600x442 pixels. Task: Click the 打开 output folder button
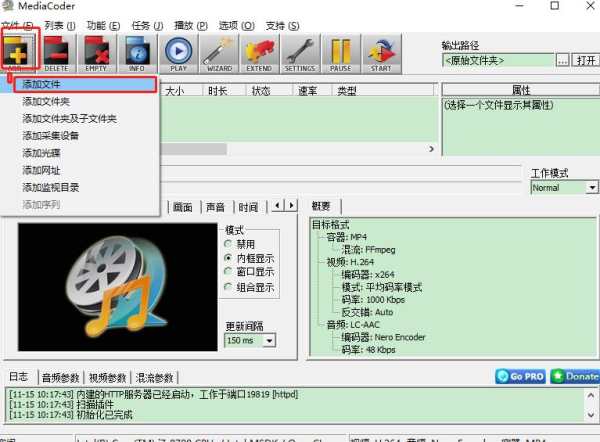585,60
